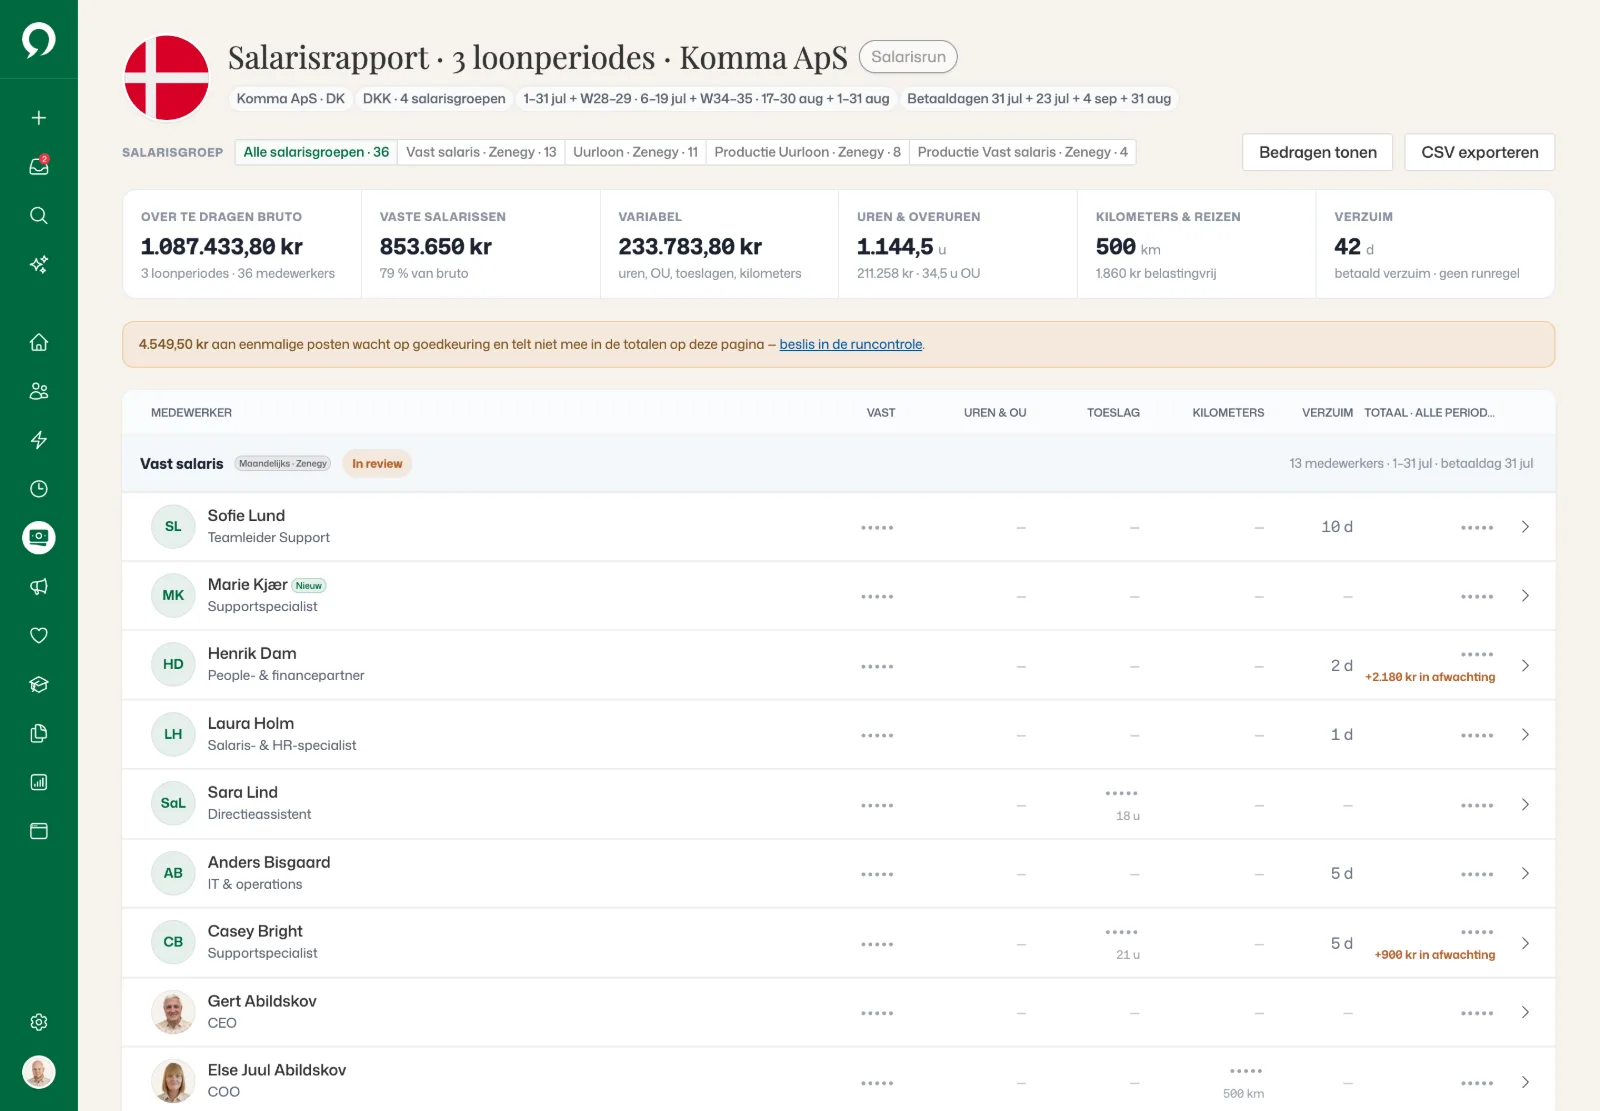Screen dimensions: 1600x1111
Task: Click the Komma ApS · DK chip
Action: tap(291, 99)
